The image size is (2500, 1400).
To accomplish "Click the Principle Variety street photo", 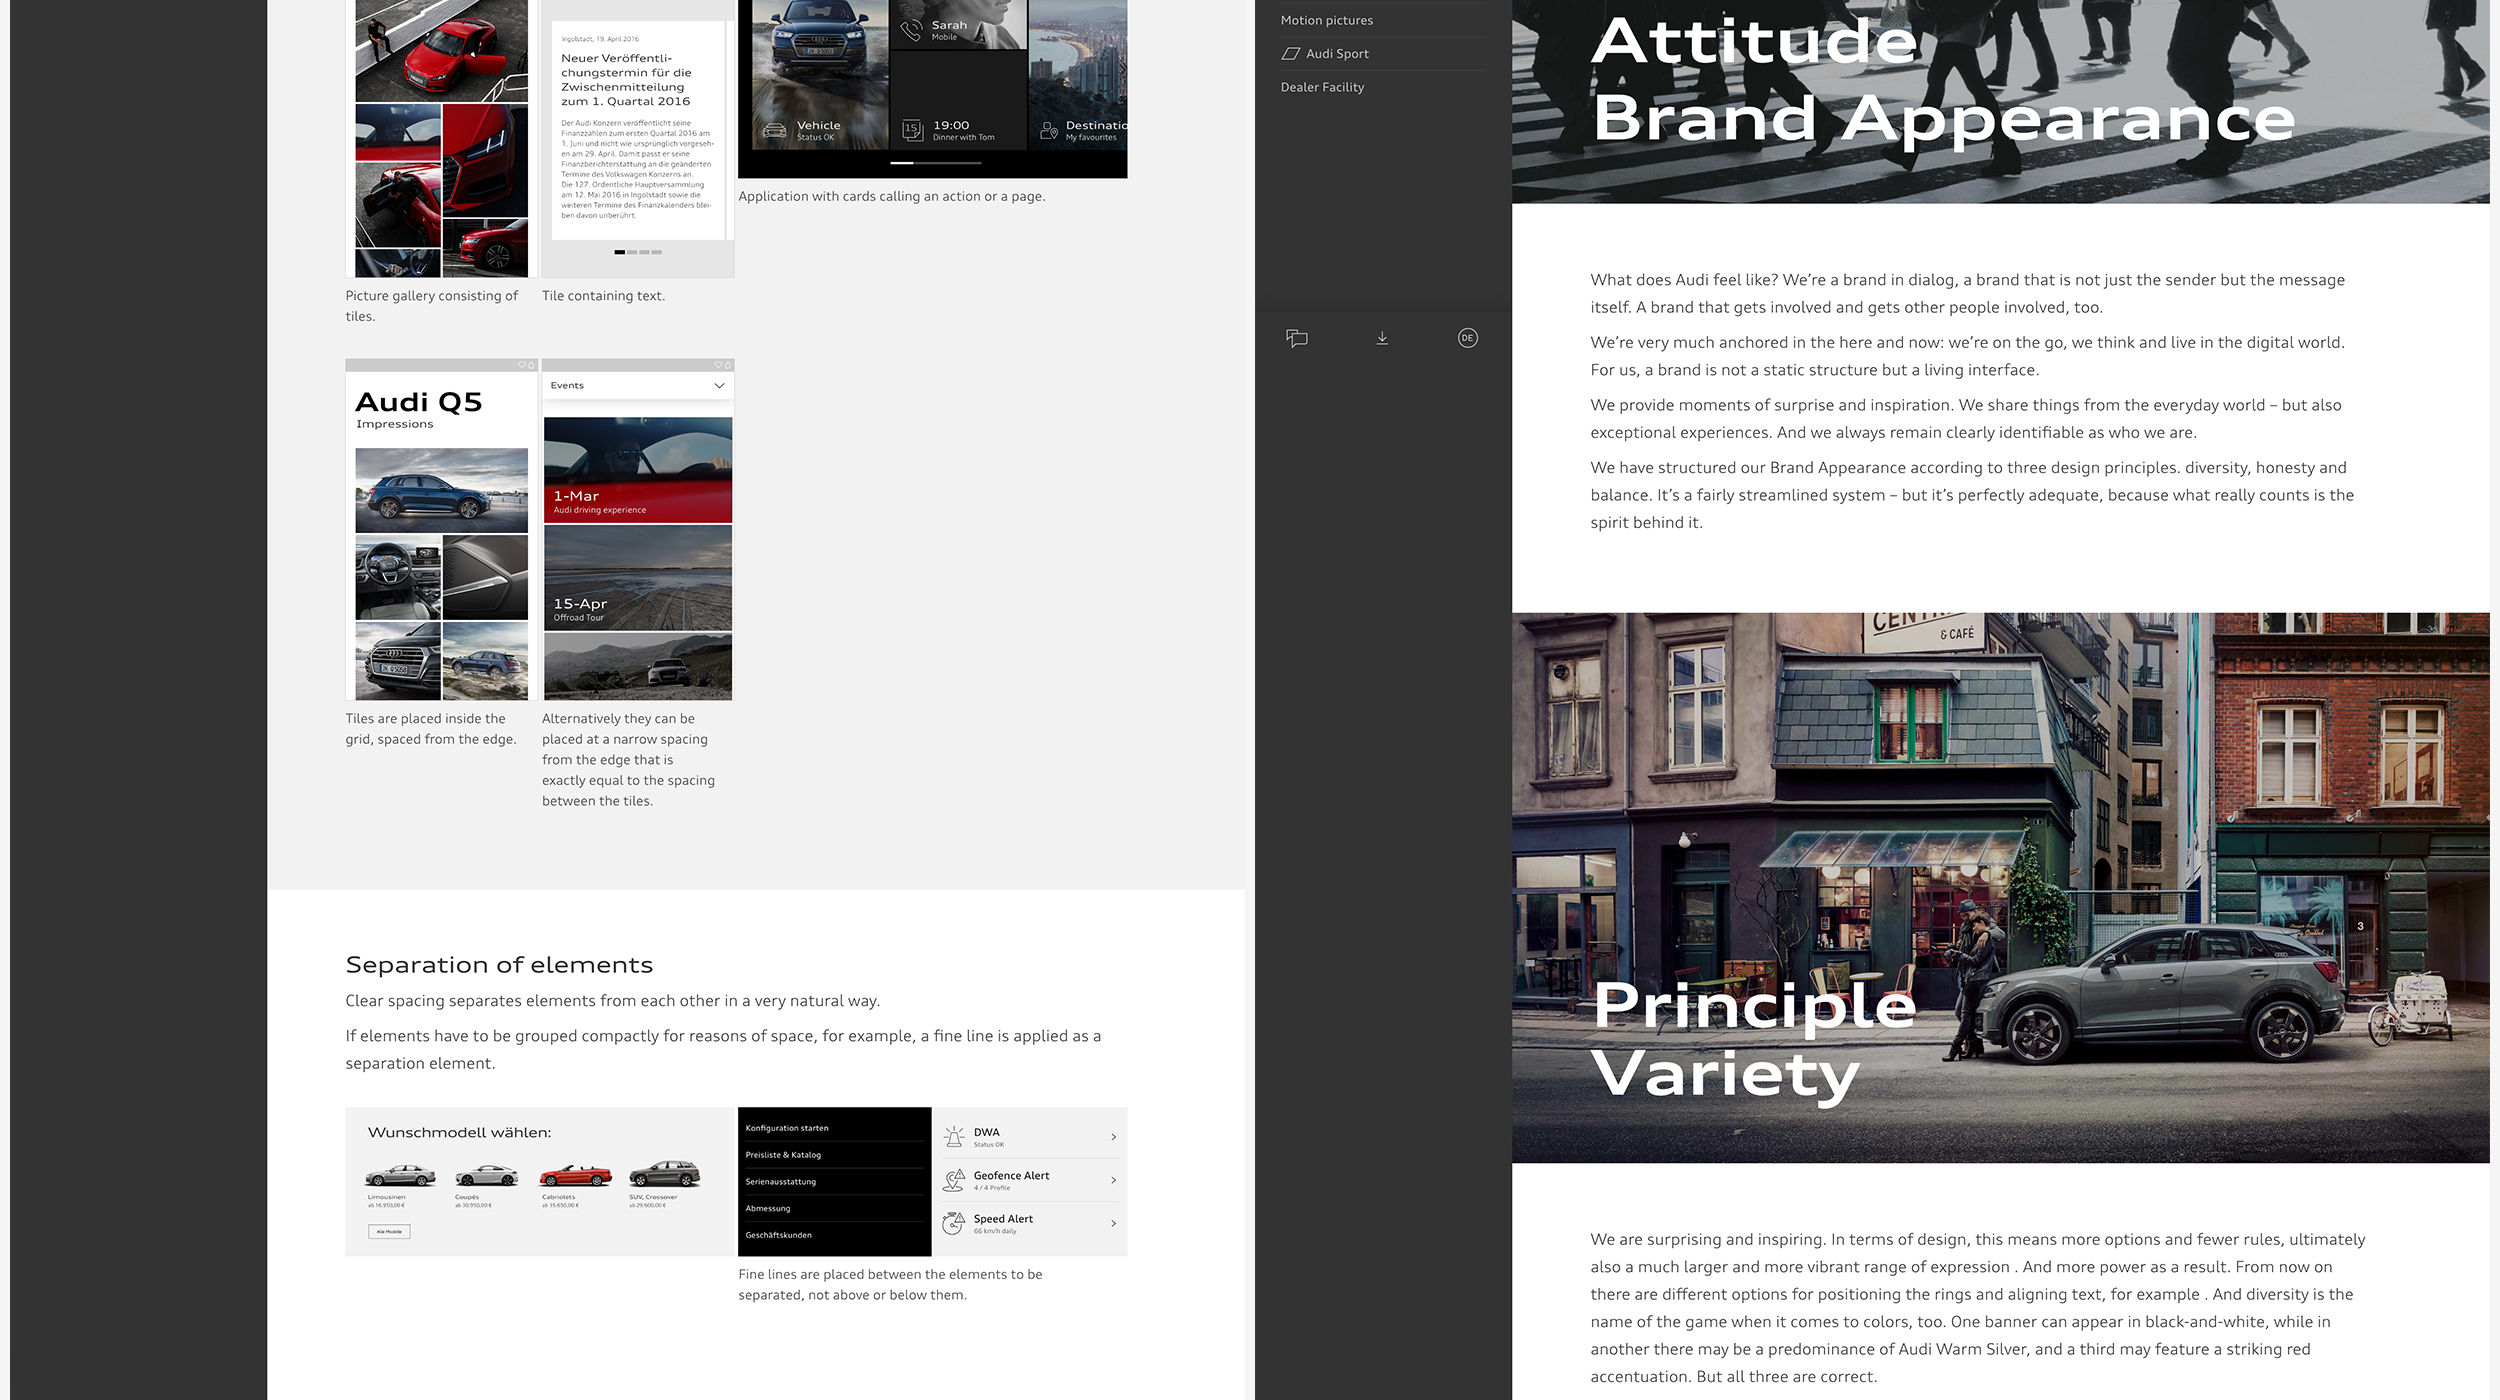I will point(2000,887).
